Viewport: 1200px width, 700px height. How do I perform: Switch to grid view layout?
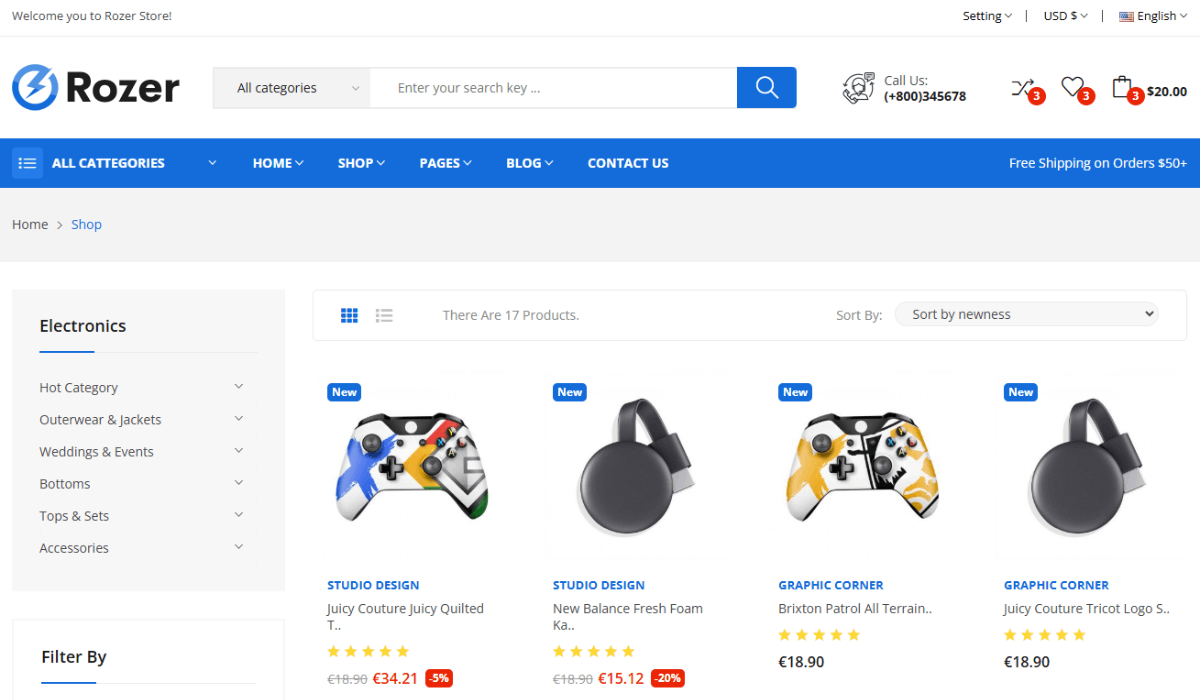349,315
